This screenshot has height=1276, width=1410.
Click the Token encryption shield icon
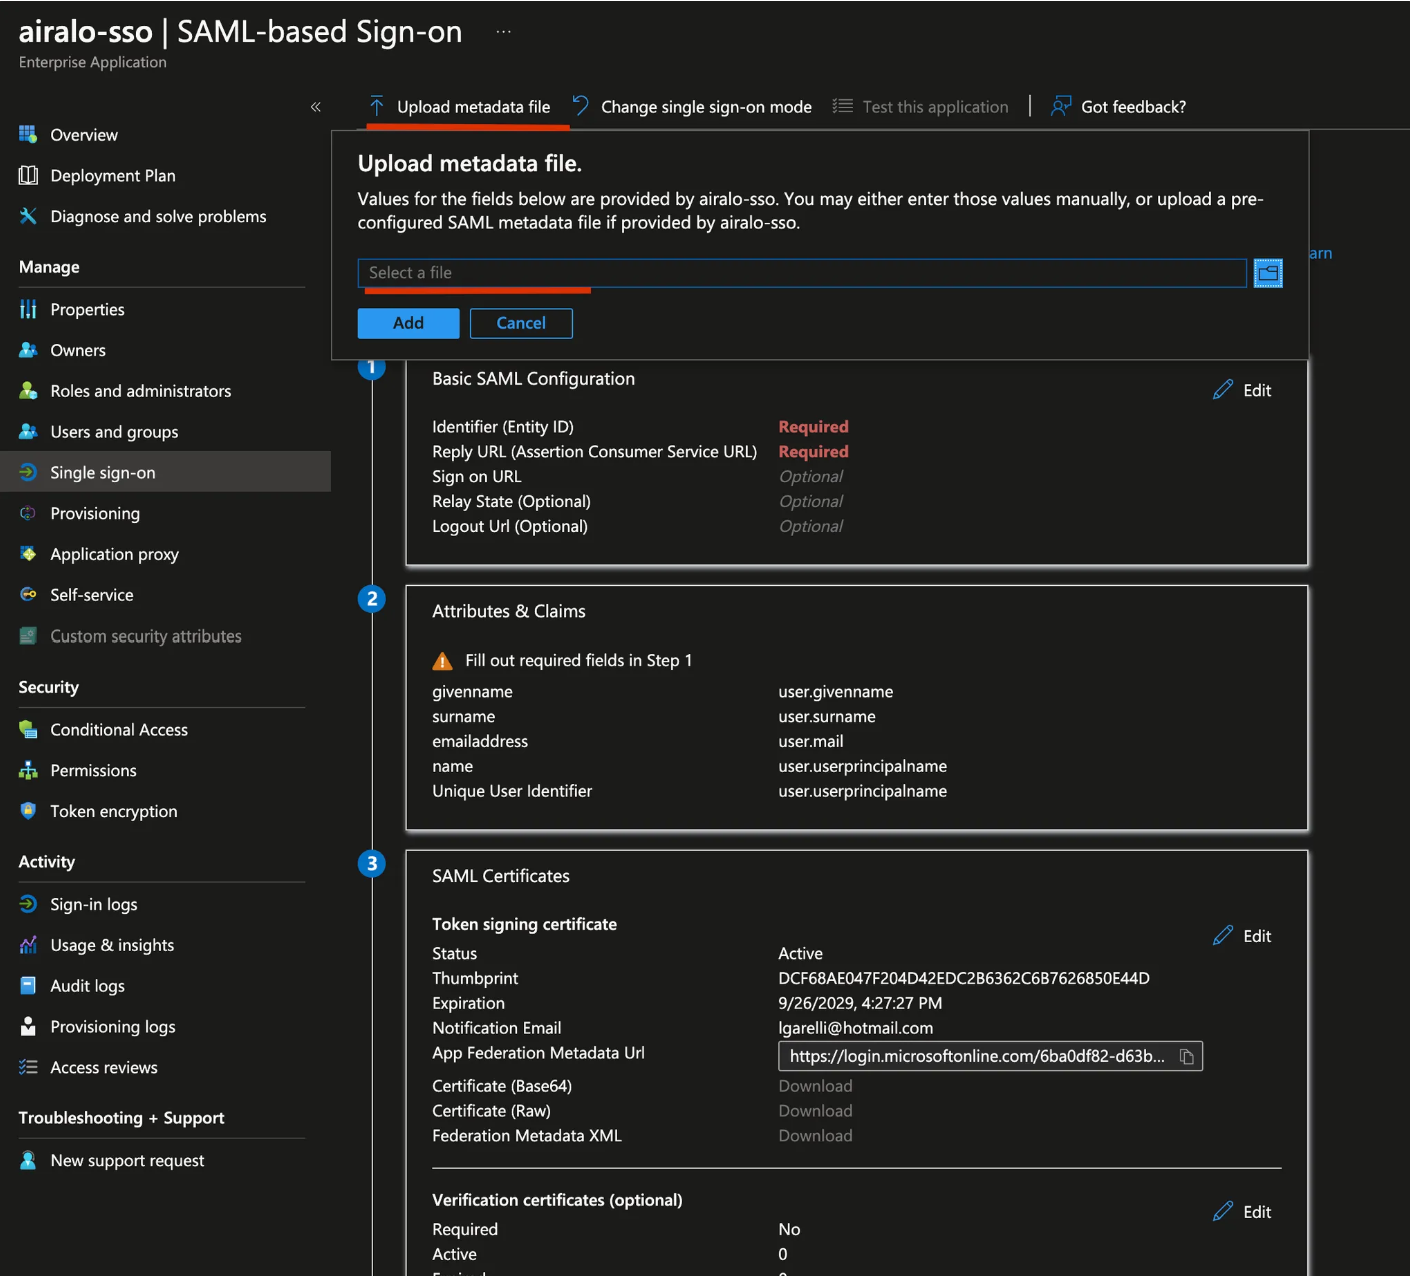28,811
